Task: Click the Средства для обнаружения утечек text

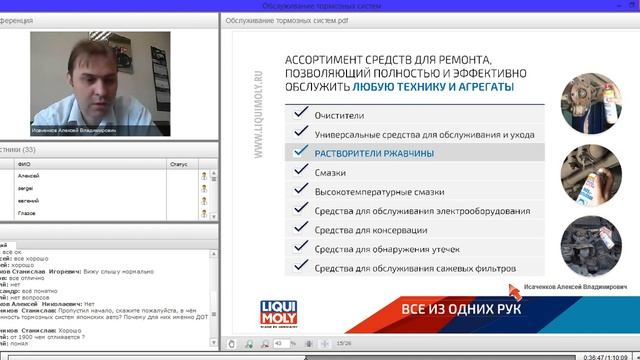Action: 387,249
